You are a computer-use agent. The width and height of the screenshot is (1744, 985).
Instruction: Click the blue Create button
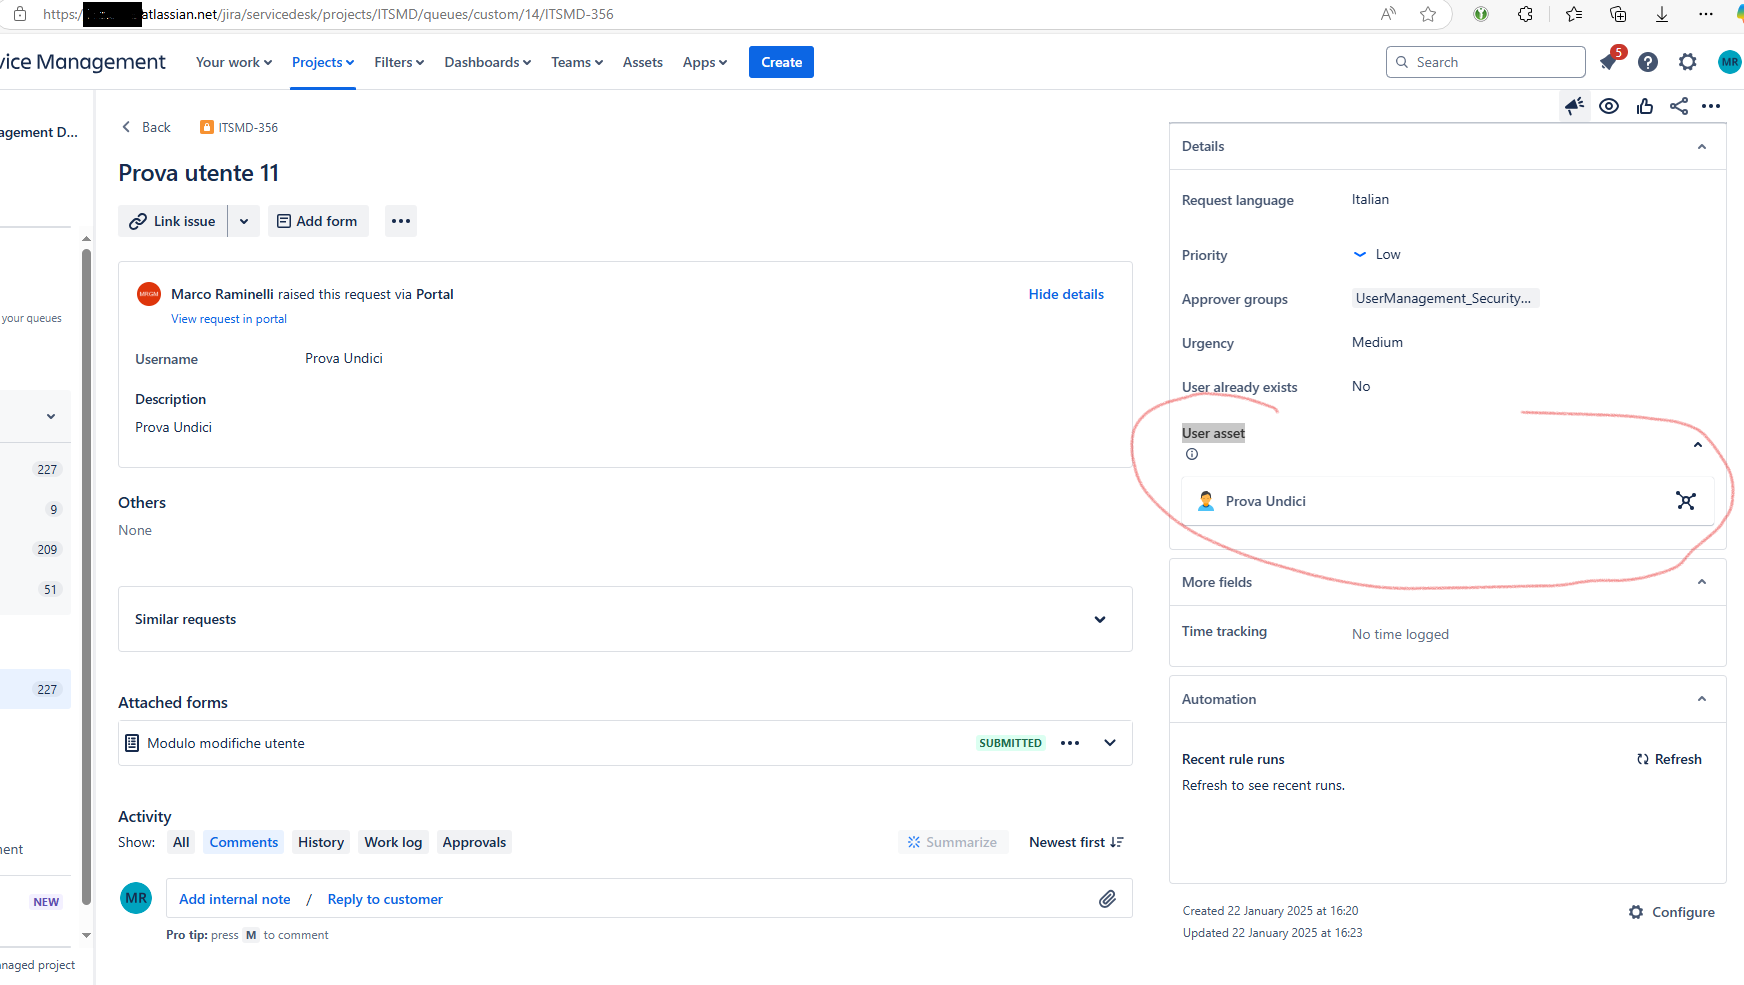[781, 61]
